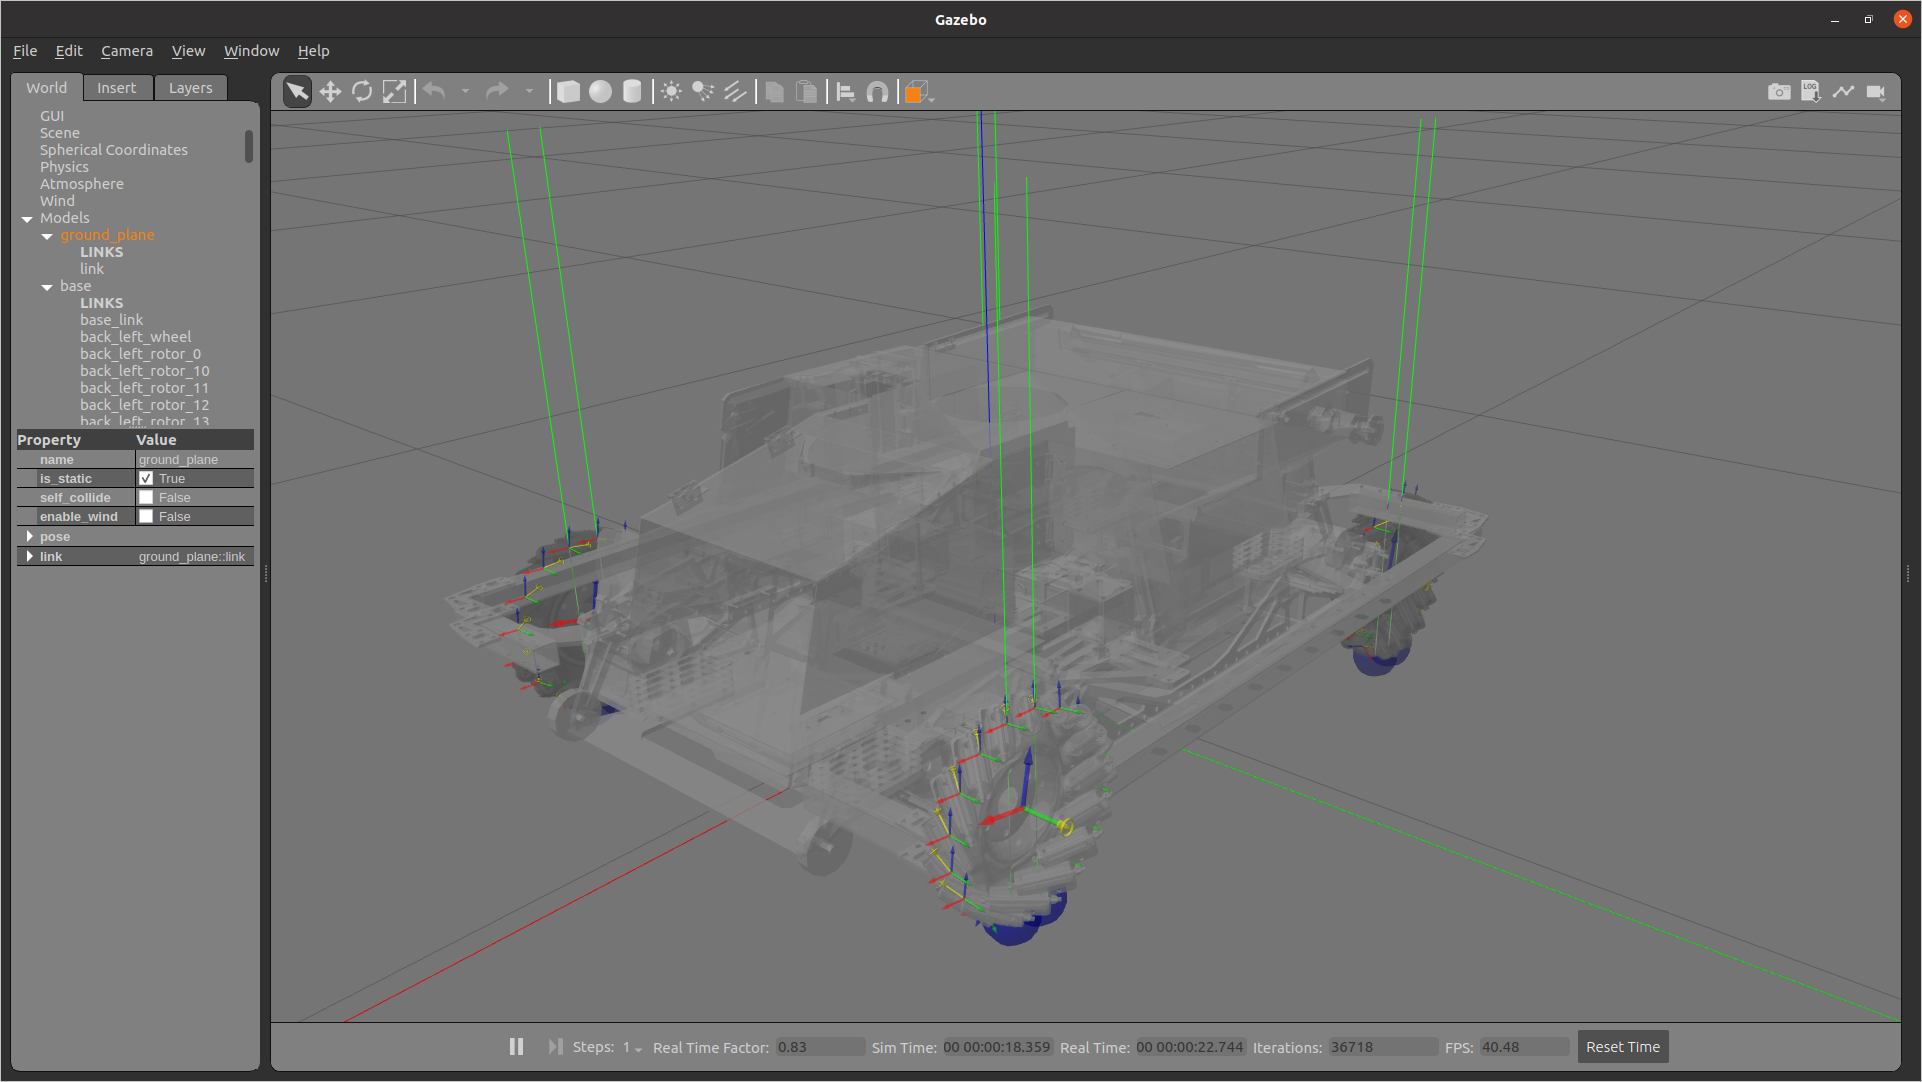
Task: Collapse the base model tree
Action: click(47, 287)
